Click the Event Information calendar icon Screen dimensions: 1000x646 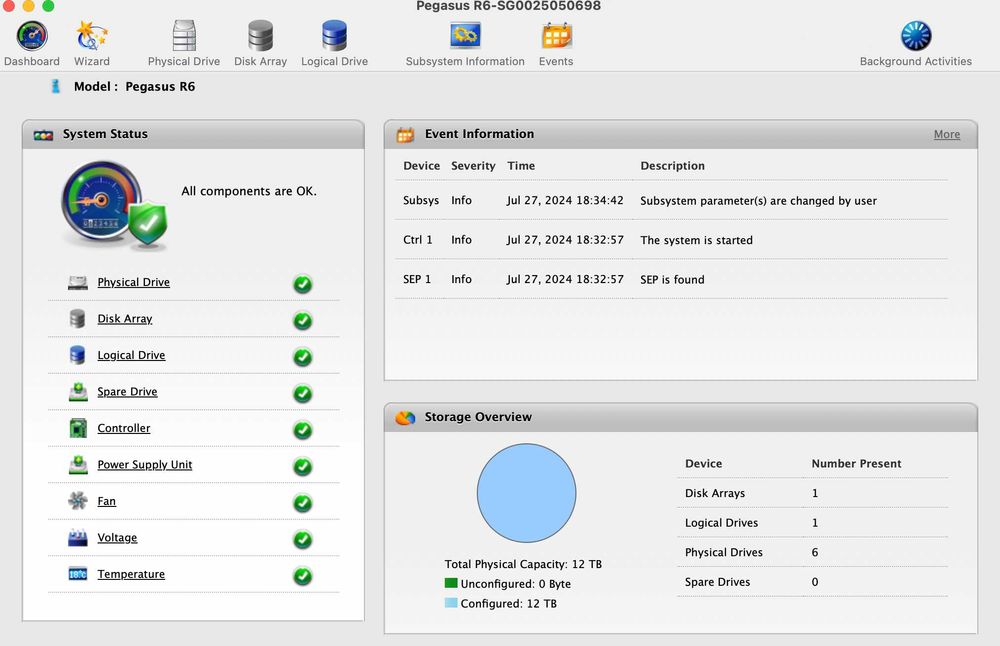[405, 134]
